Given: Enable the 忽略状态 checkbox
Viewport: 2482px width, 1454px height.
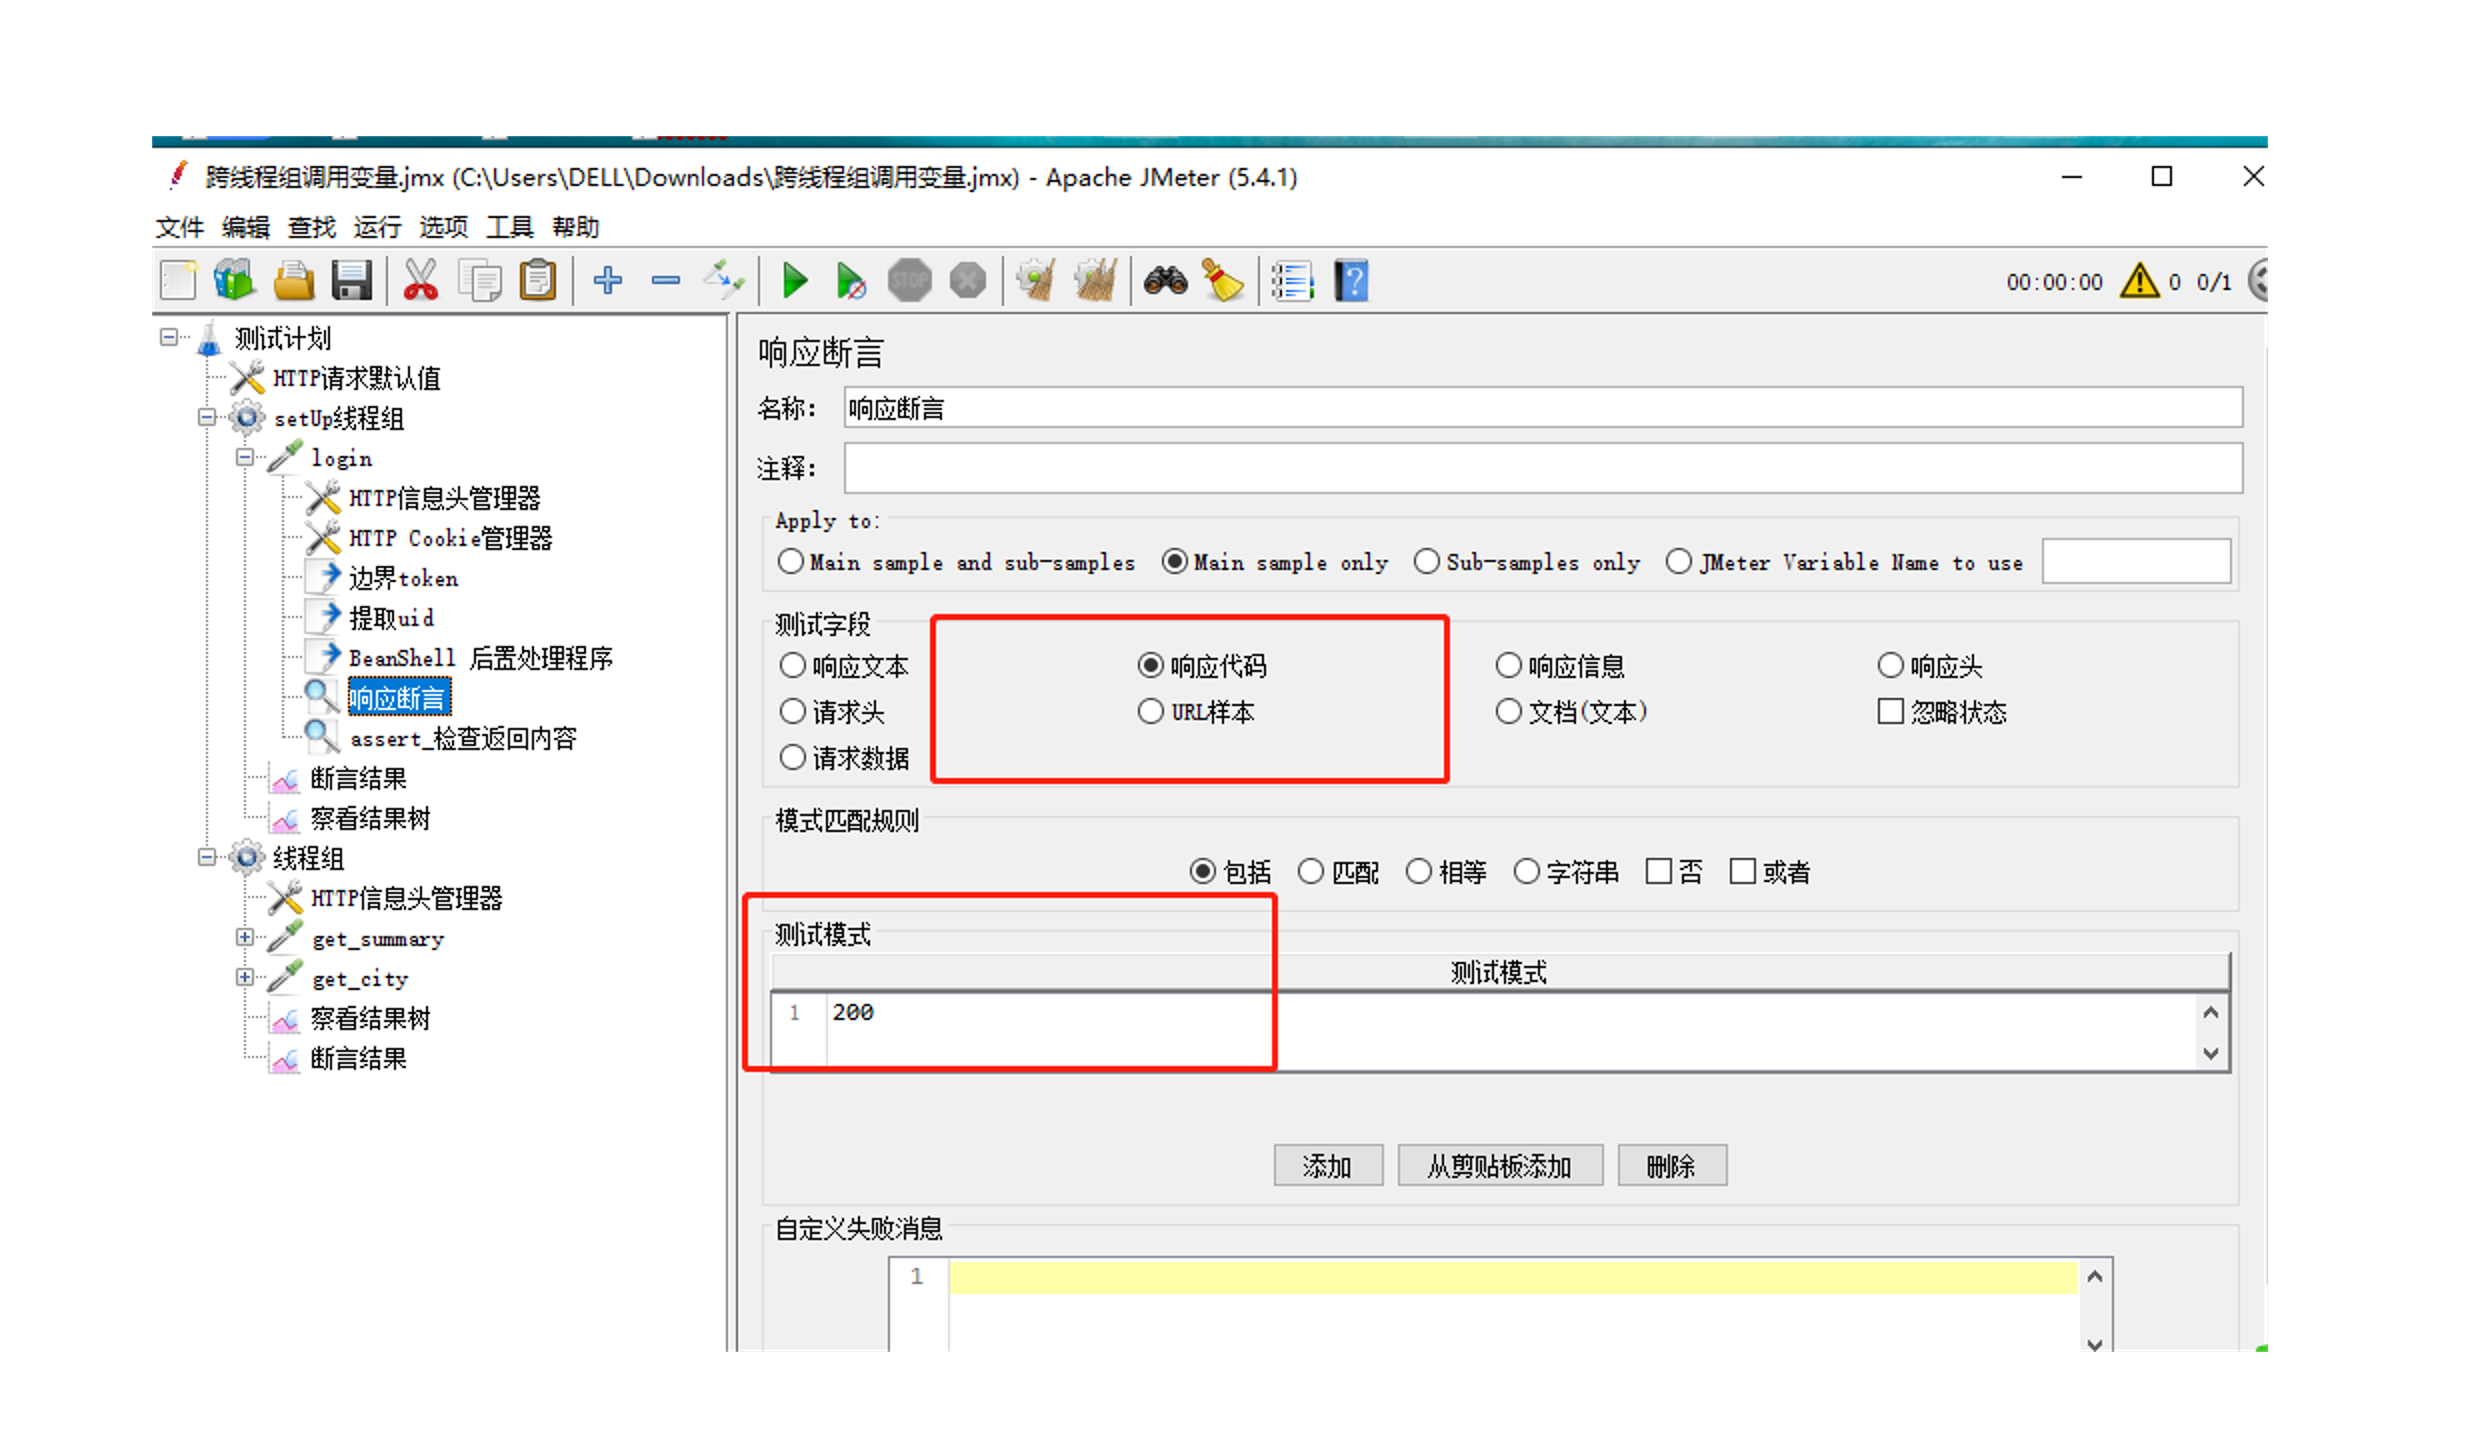Looking at the screenshot, I should pyautogui.click(x=1890, y=712).
